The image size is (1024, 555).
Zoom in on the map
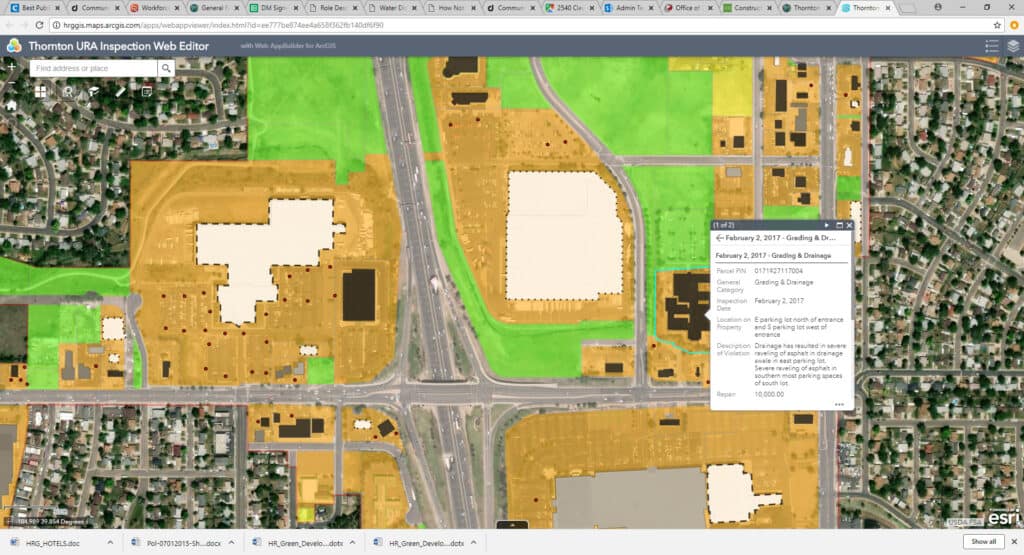click(11, 67)
